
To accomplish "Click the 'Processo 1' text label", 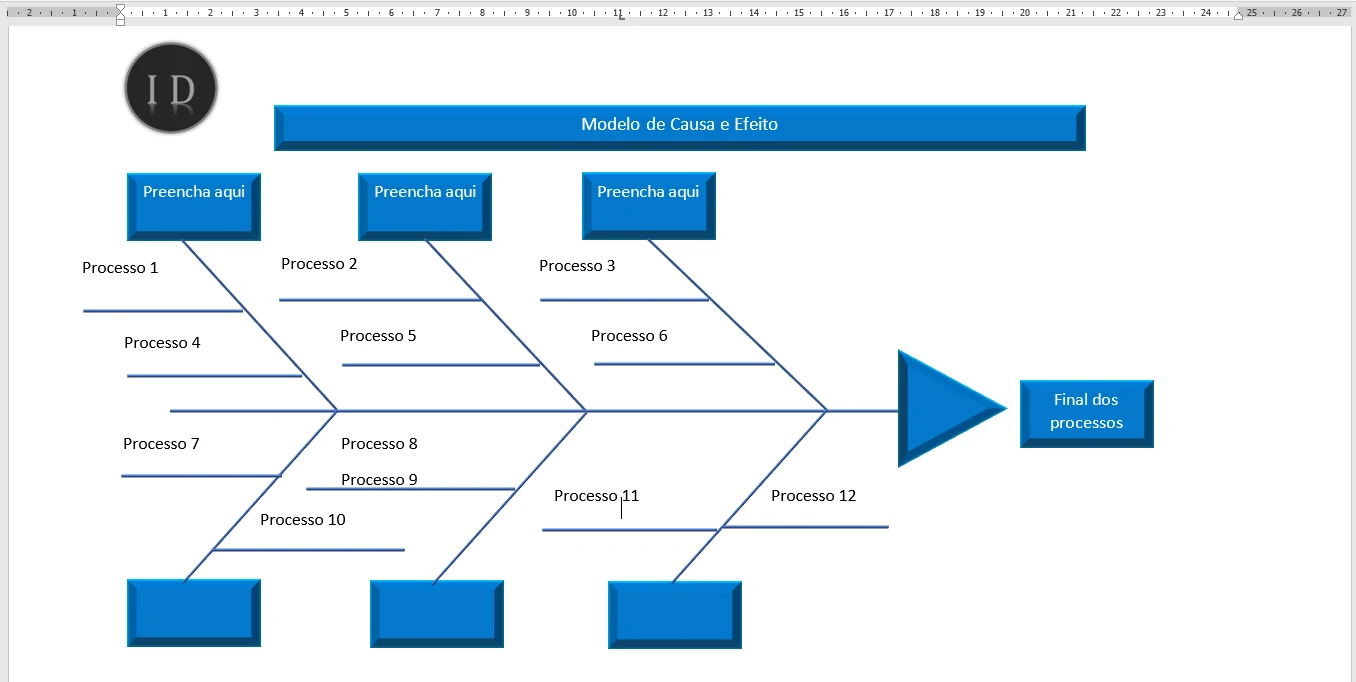I will click(120, 267).
